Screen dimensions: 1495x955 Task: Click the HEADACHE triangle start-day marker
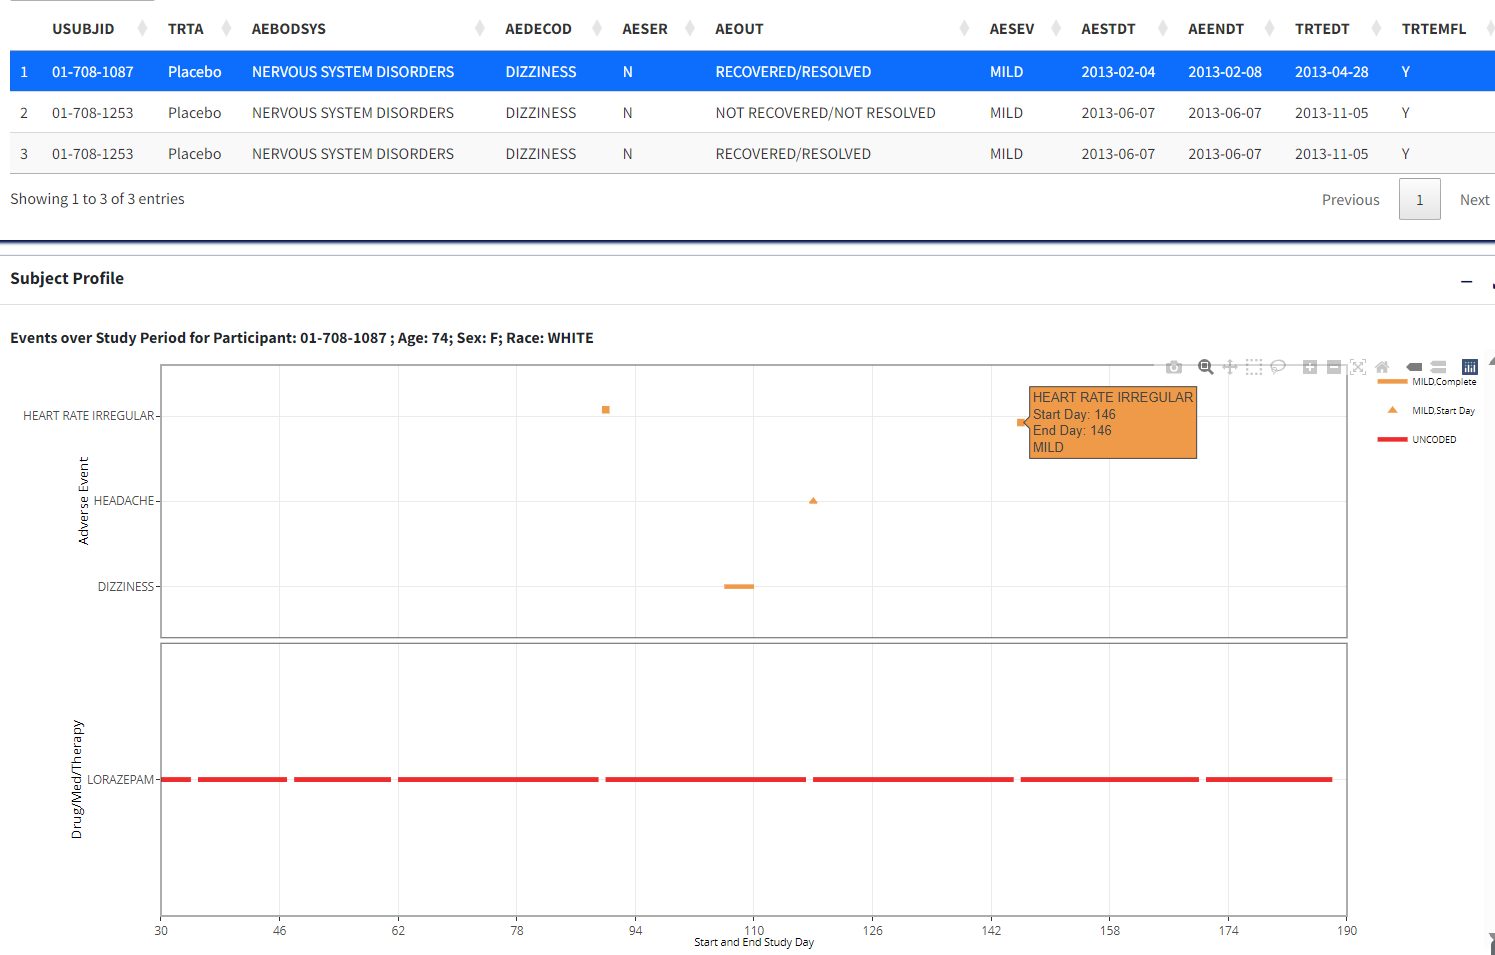813,500
